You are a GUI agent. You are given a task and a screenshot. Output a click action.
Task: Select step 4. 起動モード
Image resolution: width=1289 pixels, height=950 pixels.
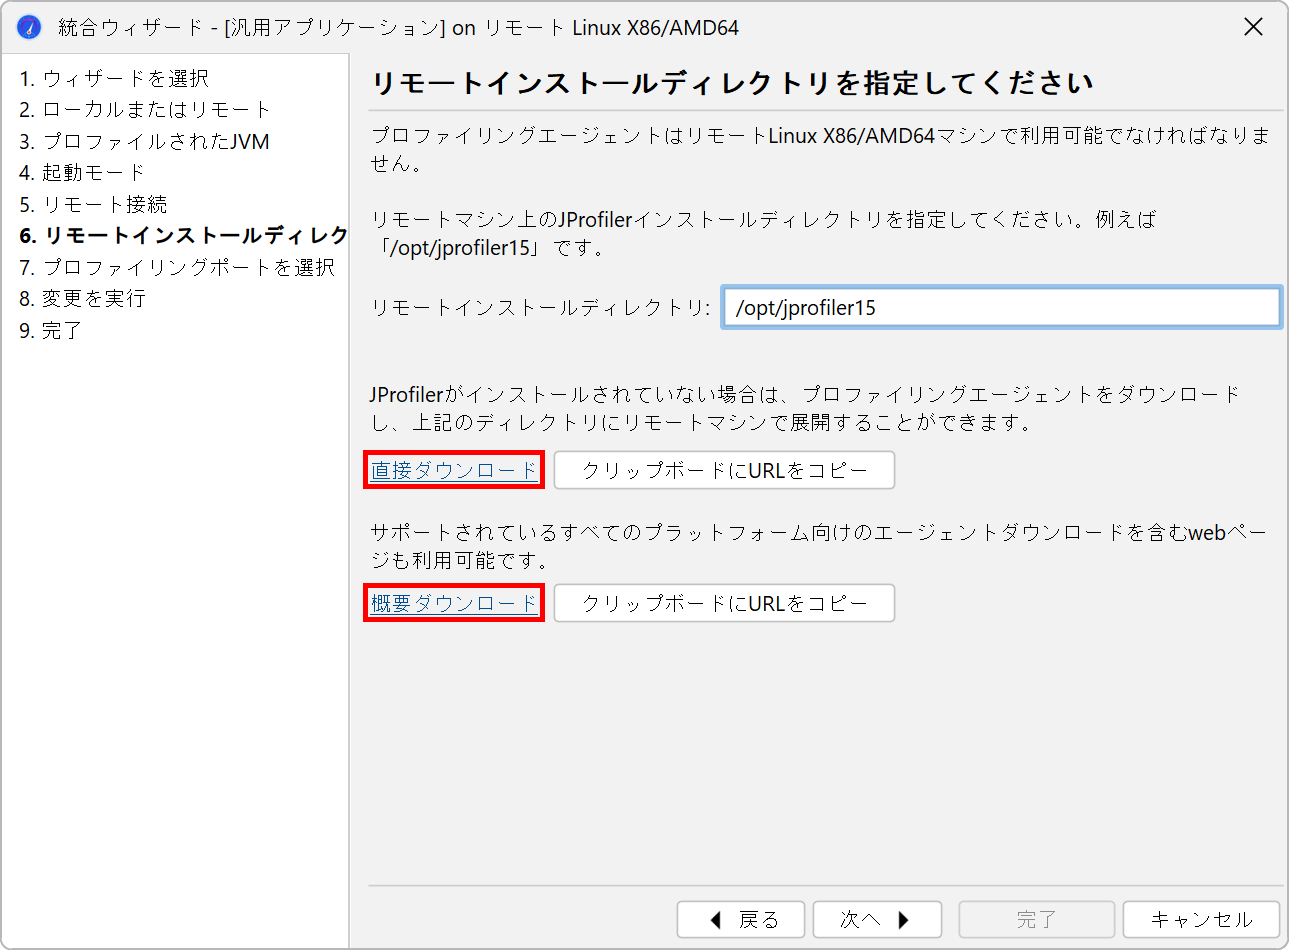[x=82, y=172]
